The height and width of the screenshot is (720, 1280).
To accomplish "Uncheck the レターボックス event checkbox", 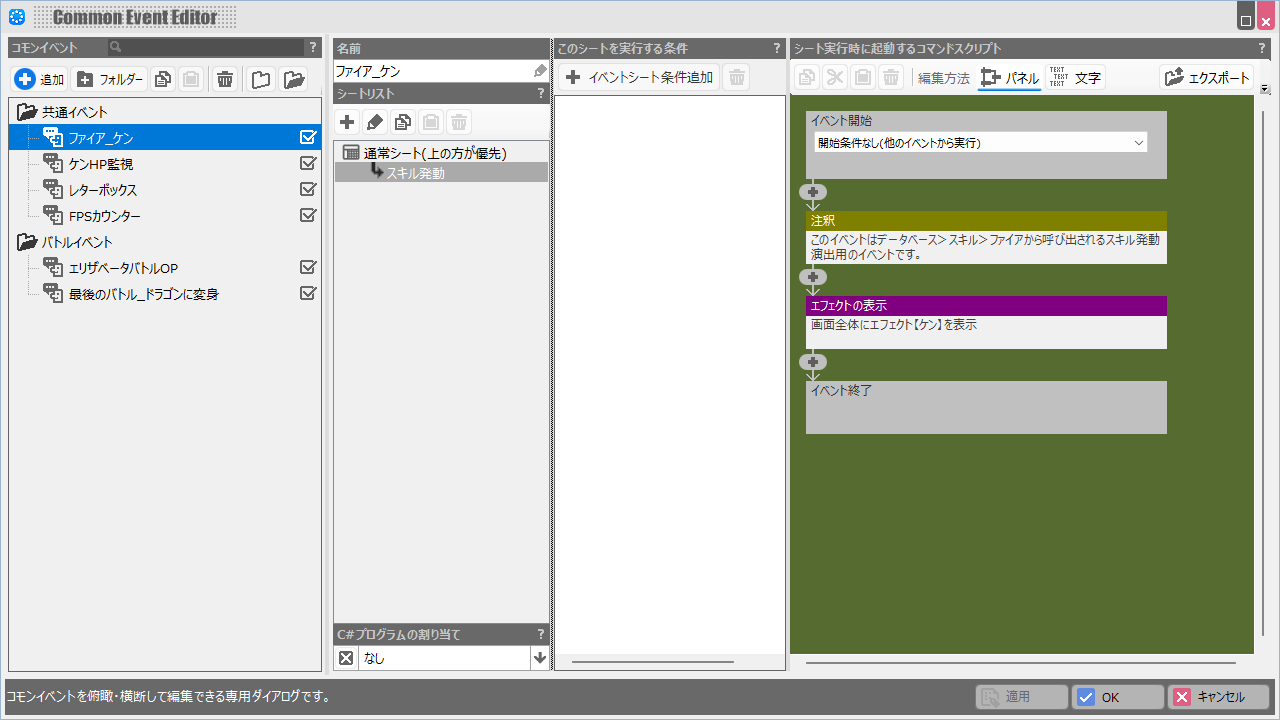I will click(308, 190).
